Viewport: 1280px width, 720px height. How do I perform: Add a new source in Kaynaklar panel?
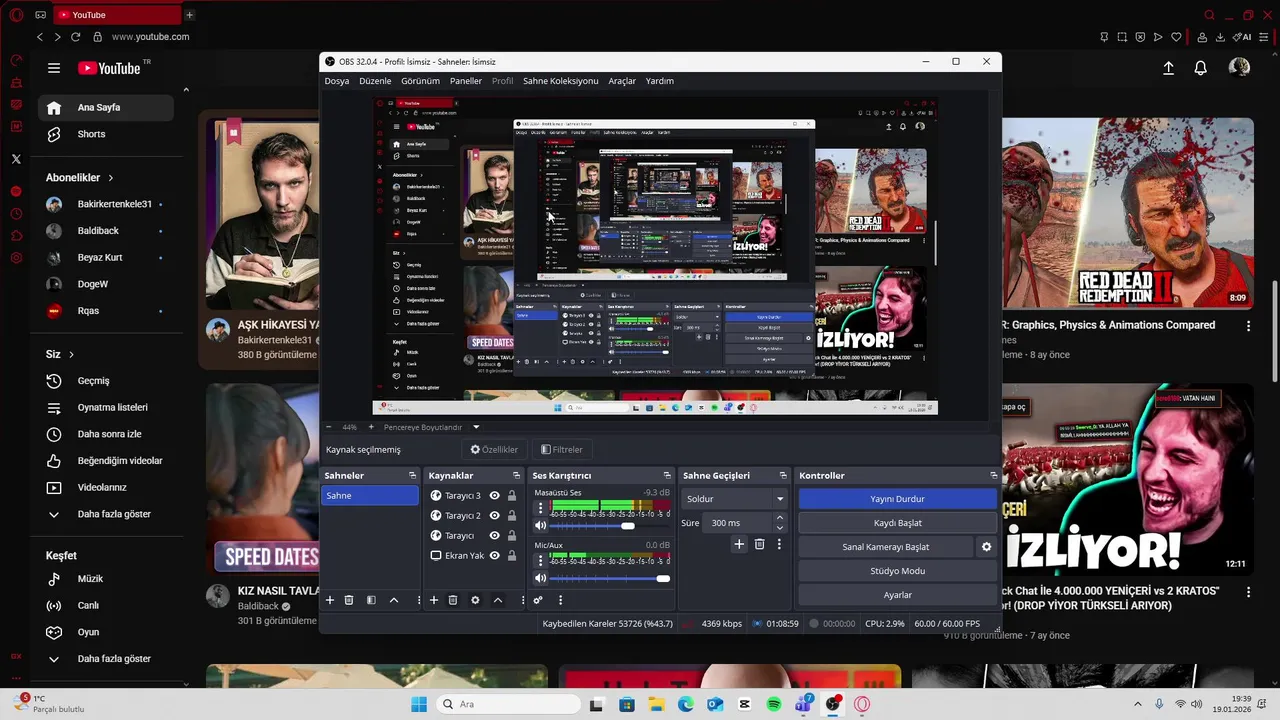[x=434, y=600]
